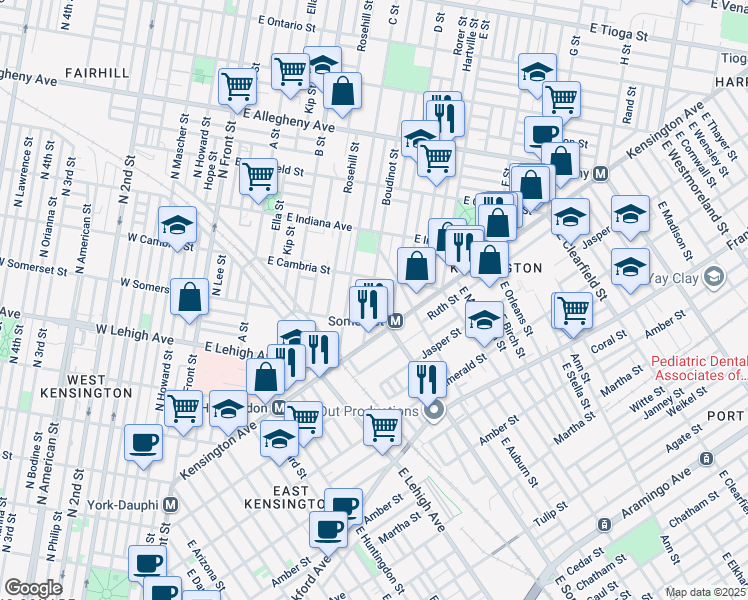Image resolution: width=748 pixels, height=600 pixels.
Task: Click the Yay Clay school pin
Action: [x=714, y=277]
